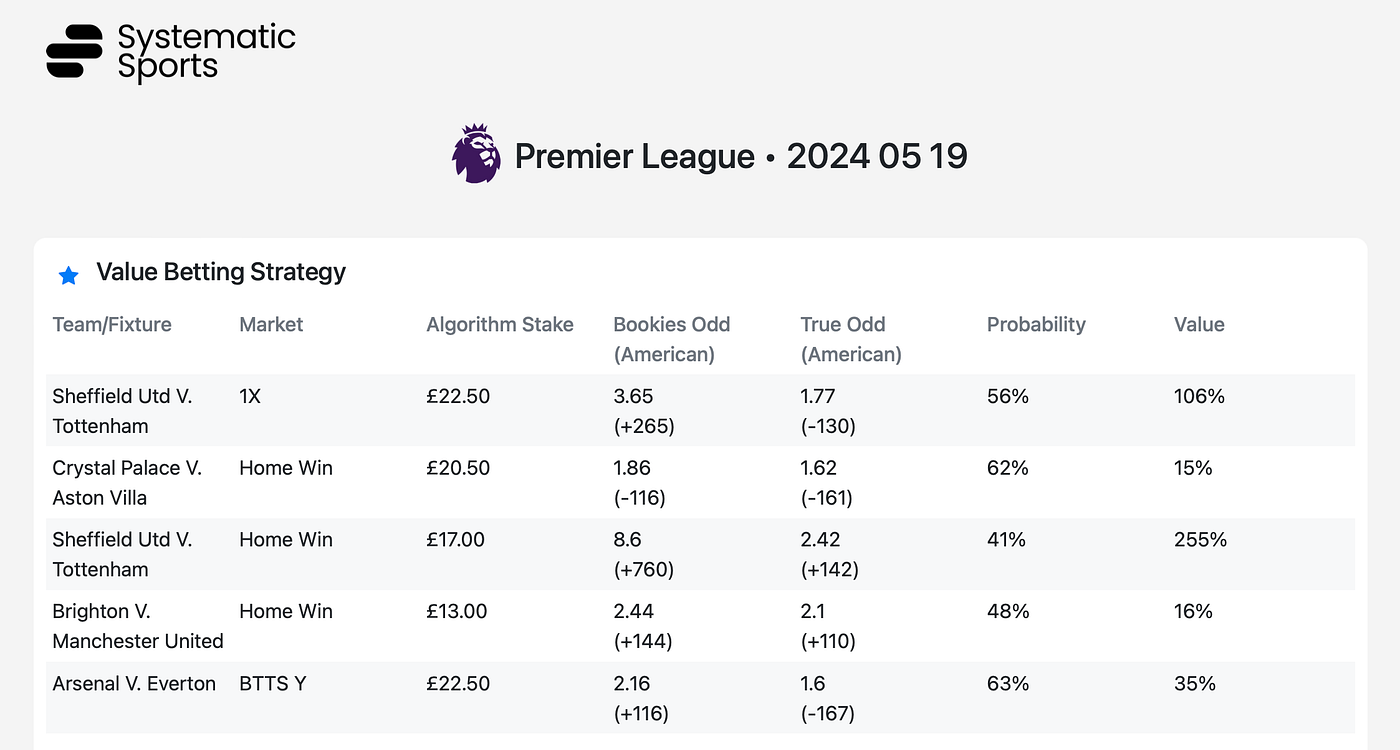Click the Probability column header
The image size is (1400, 750).
(x=1036, y=324)
